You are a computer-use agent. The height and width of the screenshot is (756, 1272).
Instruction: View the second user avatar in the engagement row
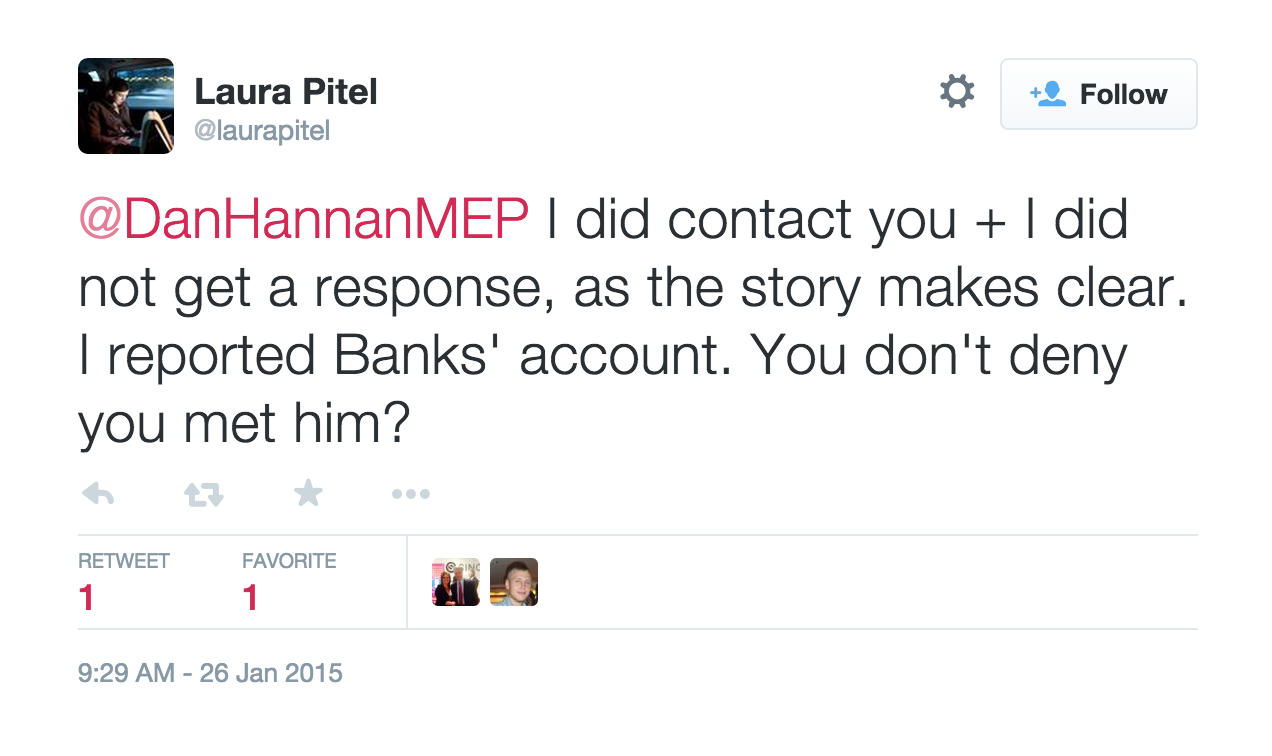(514, 582)
